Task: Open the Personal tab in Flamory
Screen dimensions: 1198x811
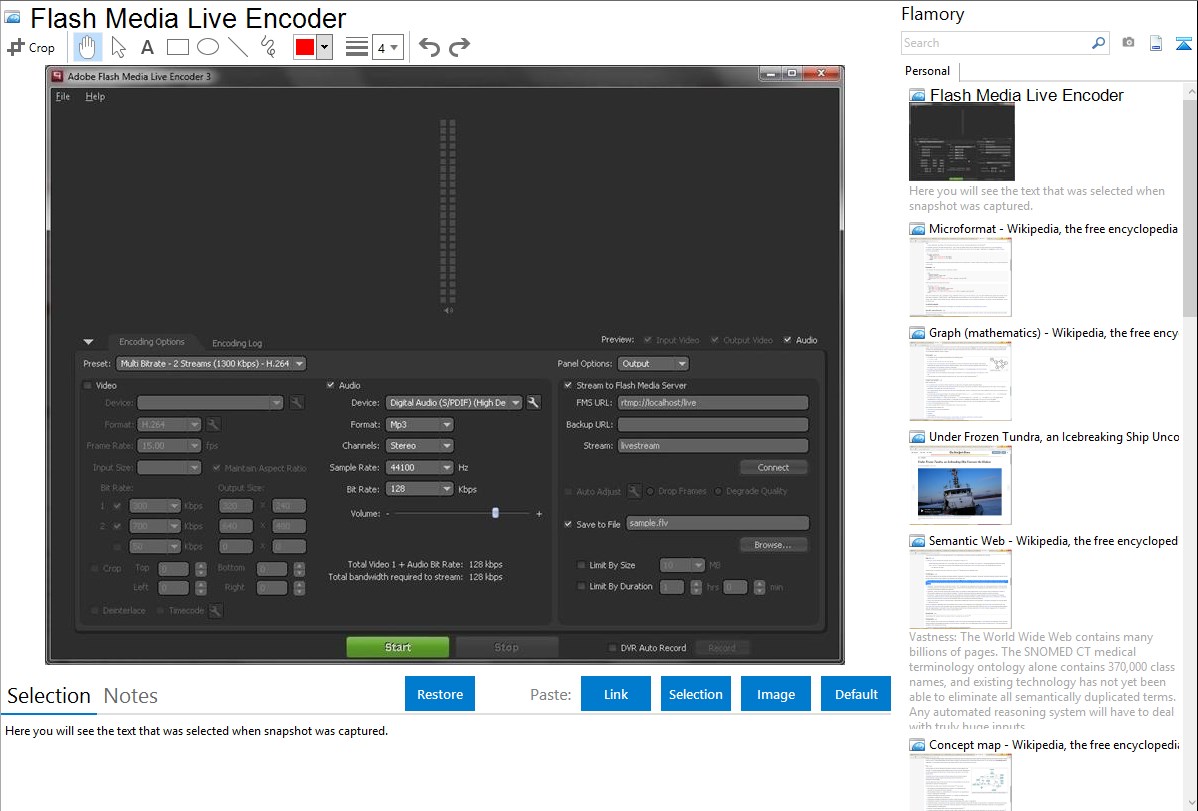Action: (928, 71)
